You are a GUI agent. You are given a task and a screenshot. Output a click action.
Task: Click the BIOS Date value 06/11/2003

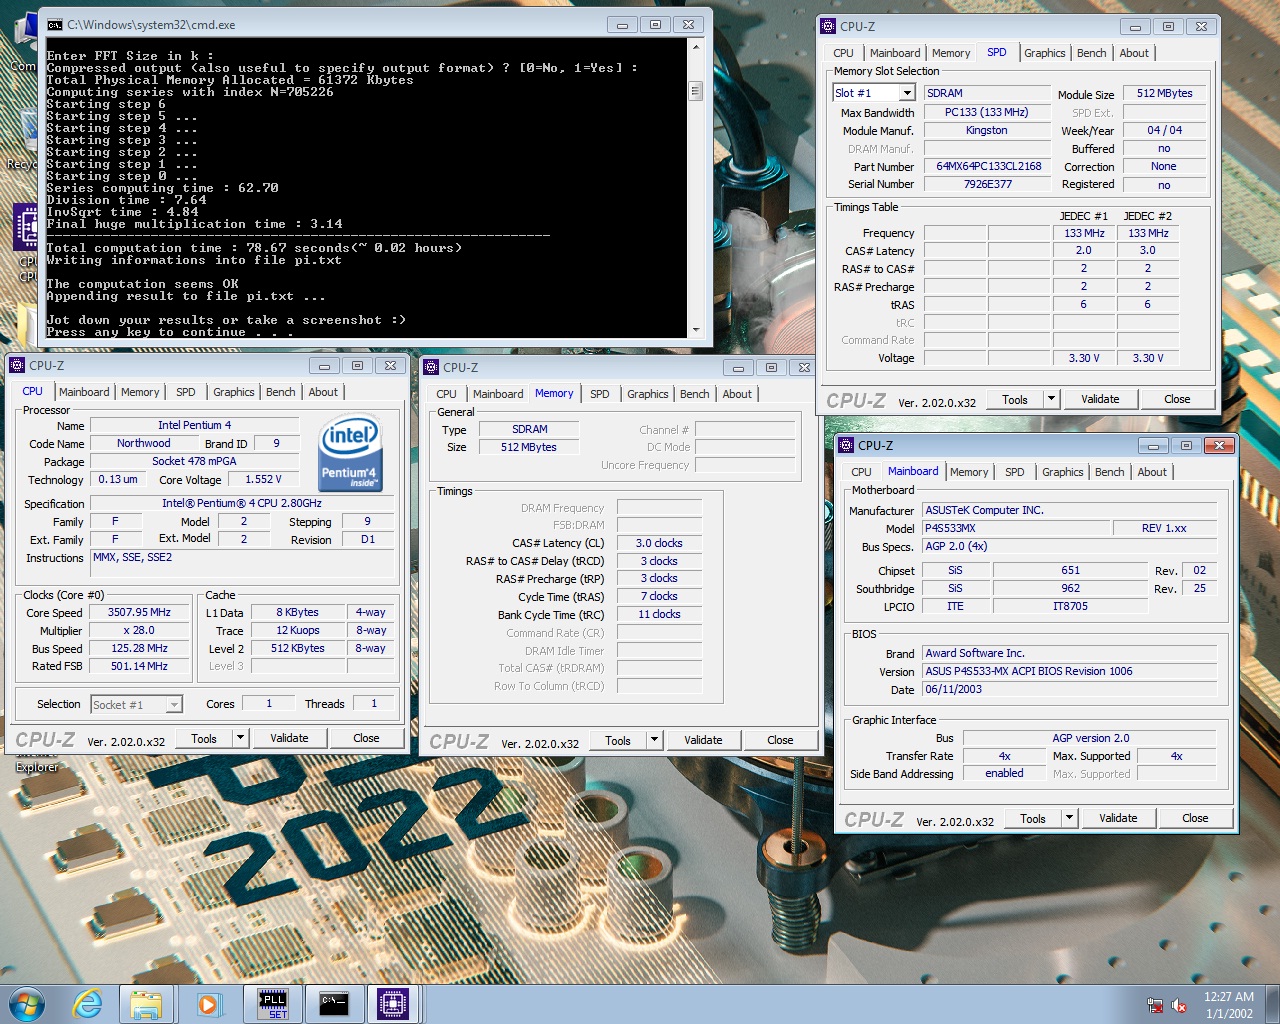point(1070,689)
